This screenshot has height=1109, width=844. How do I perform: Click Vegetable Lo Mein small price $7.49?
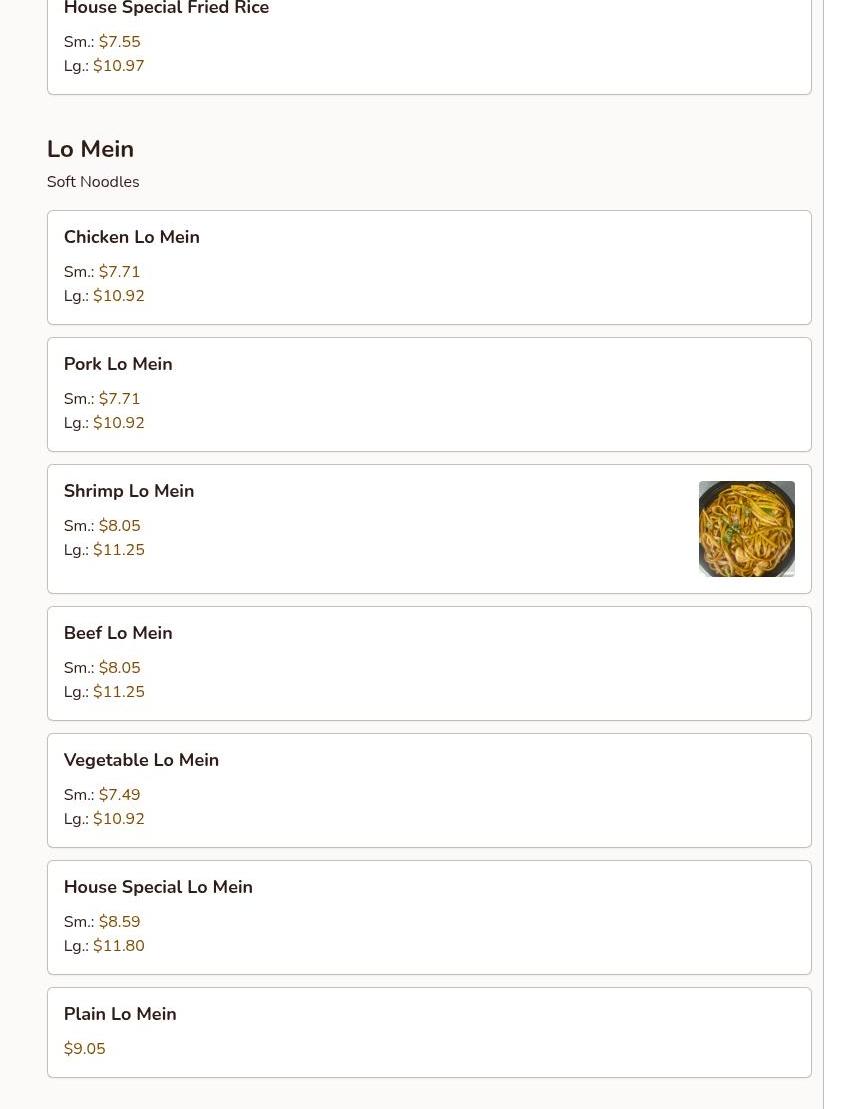[x=120, y=794]
